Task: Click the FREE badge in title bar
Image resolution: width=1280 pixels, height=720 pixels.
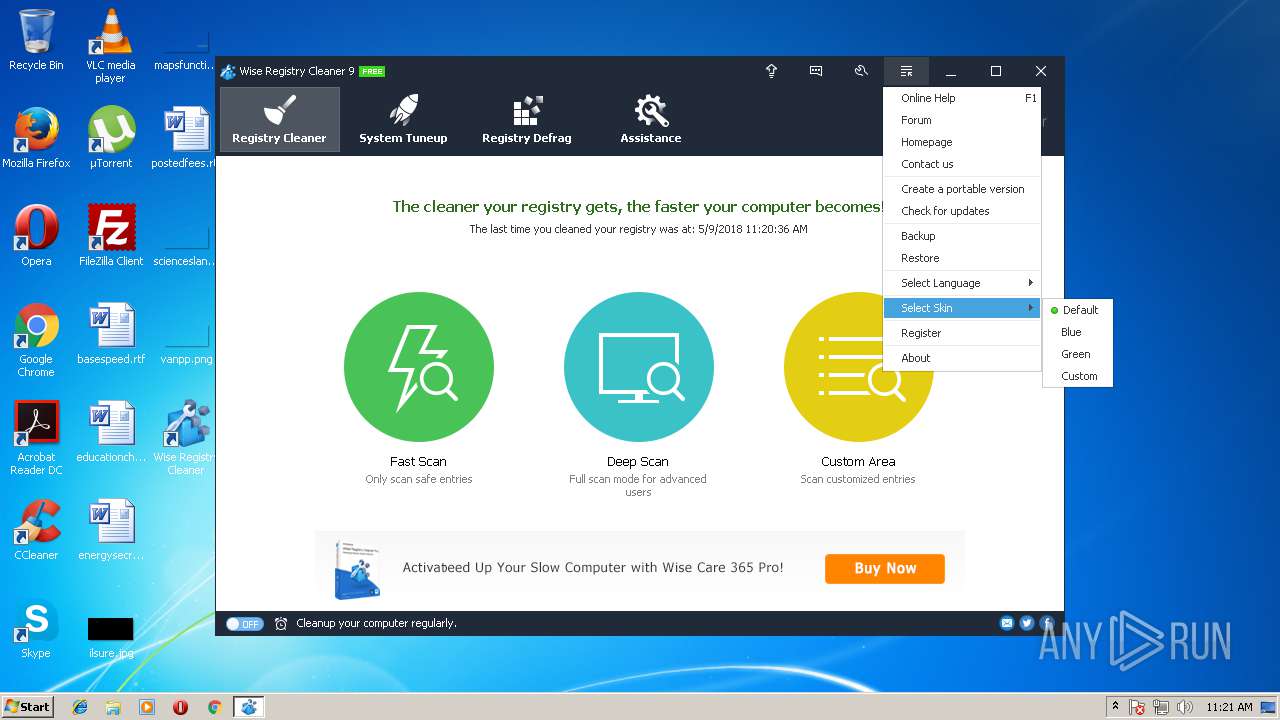Action: click(372, 72)
